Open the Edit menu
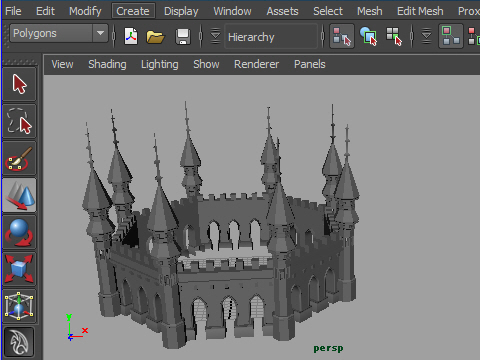 (45, 11)
